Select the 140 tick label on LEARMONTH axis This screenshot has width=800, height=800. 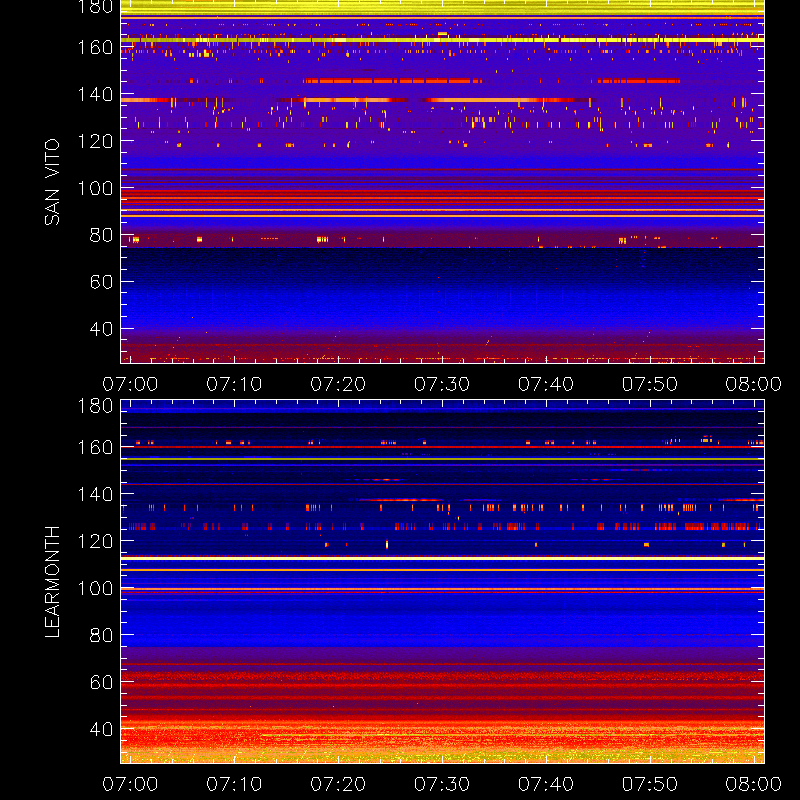(95, 494)
